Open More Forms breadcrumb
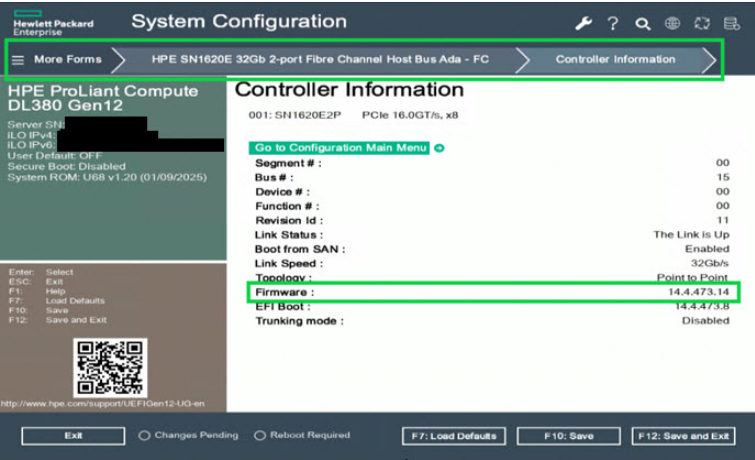Image resolution: width=755 pixels, height=460 pixels. click(67, 59)
